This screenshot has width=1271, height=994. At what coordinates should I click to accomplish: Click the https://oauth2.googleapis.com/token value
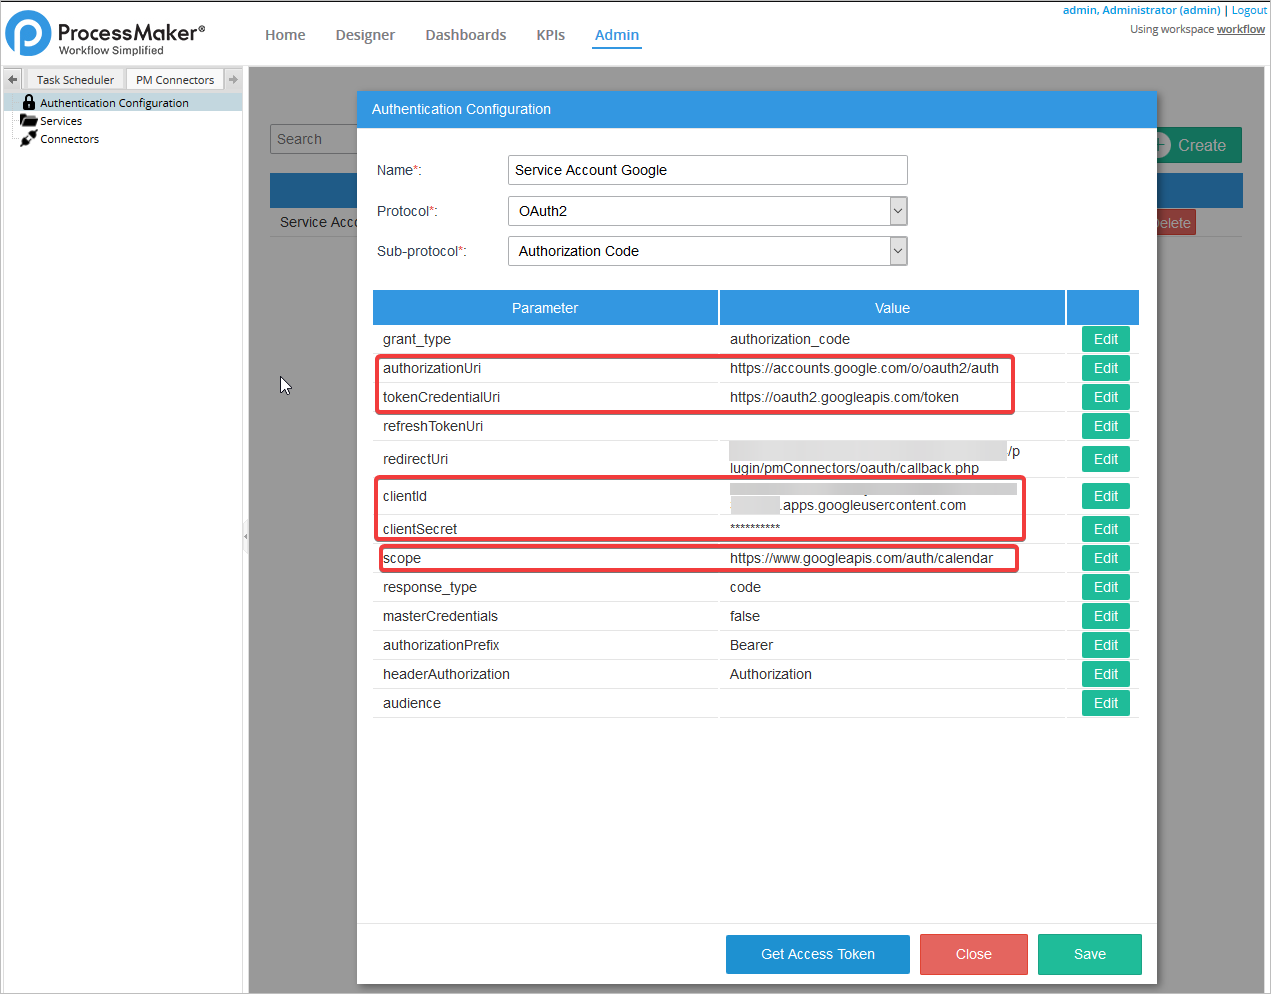[844, 397]
